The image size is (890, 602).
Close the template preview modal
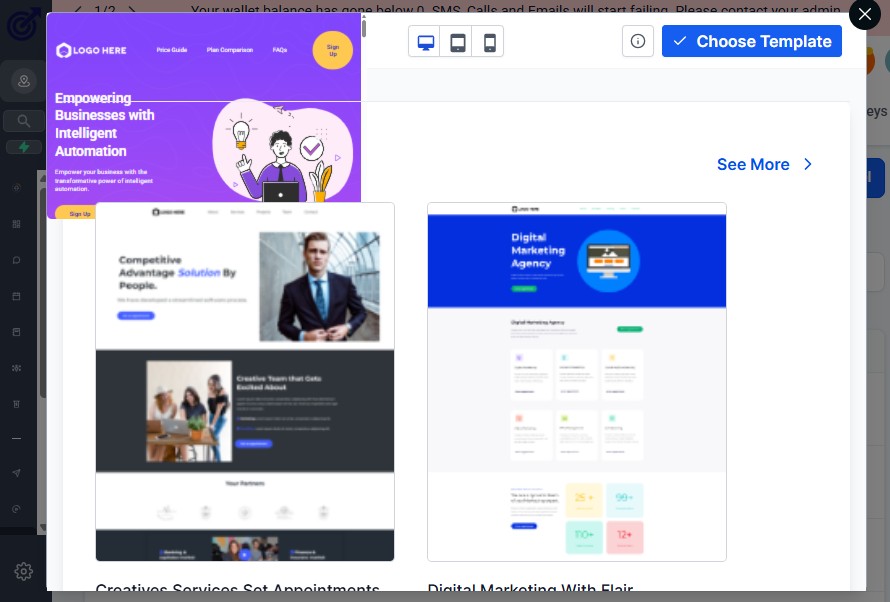pos(864,14)
